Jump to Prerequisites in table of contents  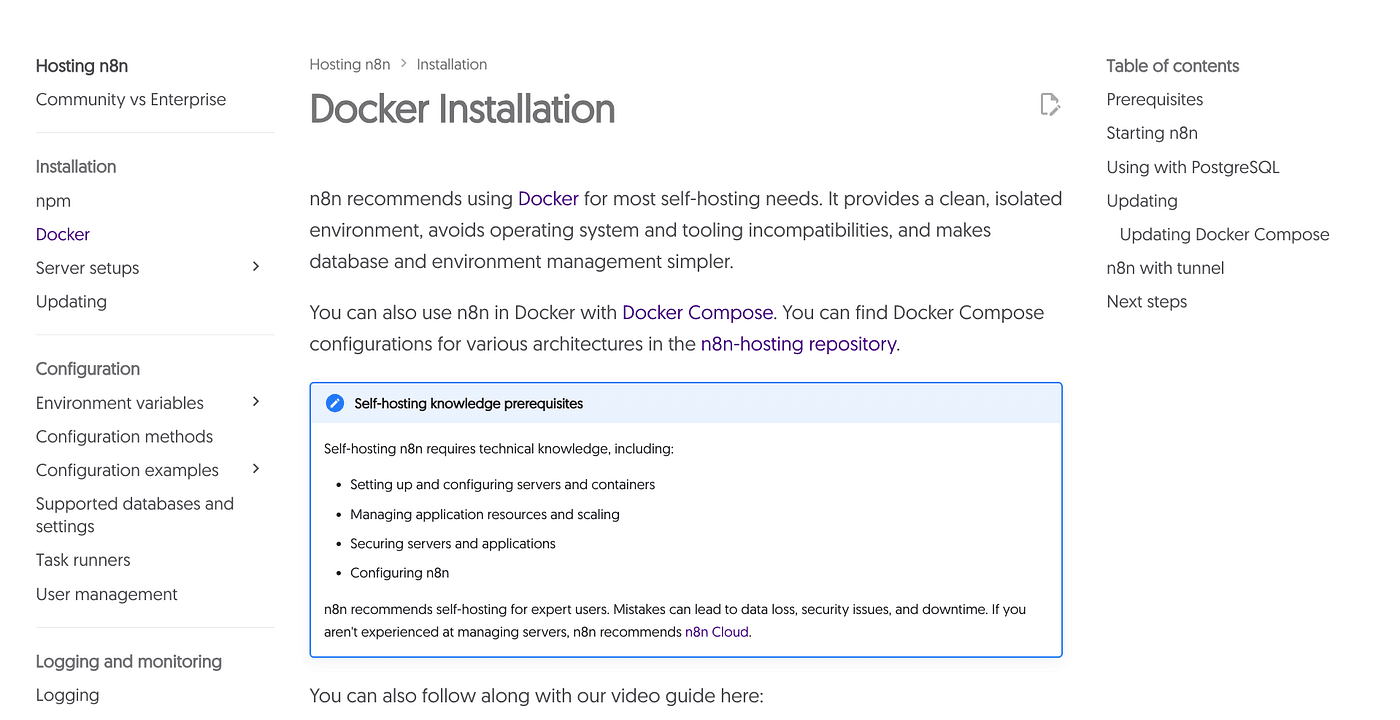coord(1154,100)
